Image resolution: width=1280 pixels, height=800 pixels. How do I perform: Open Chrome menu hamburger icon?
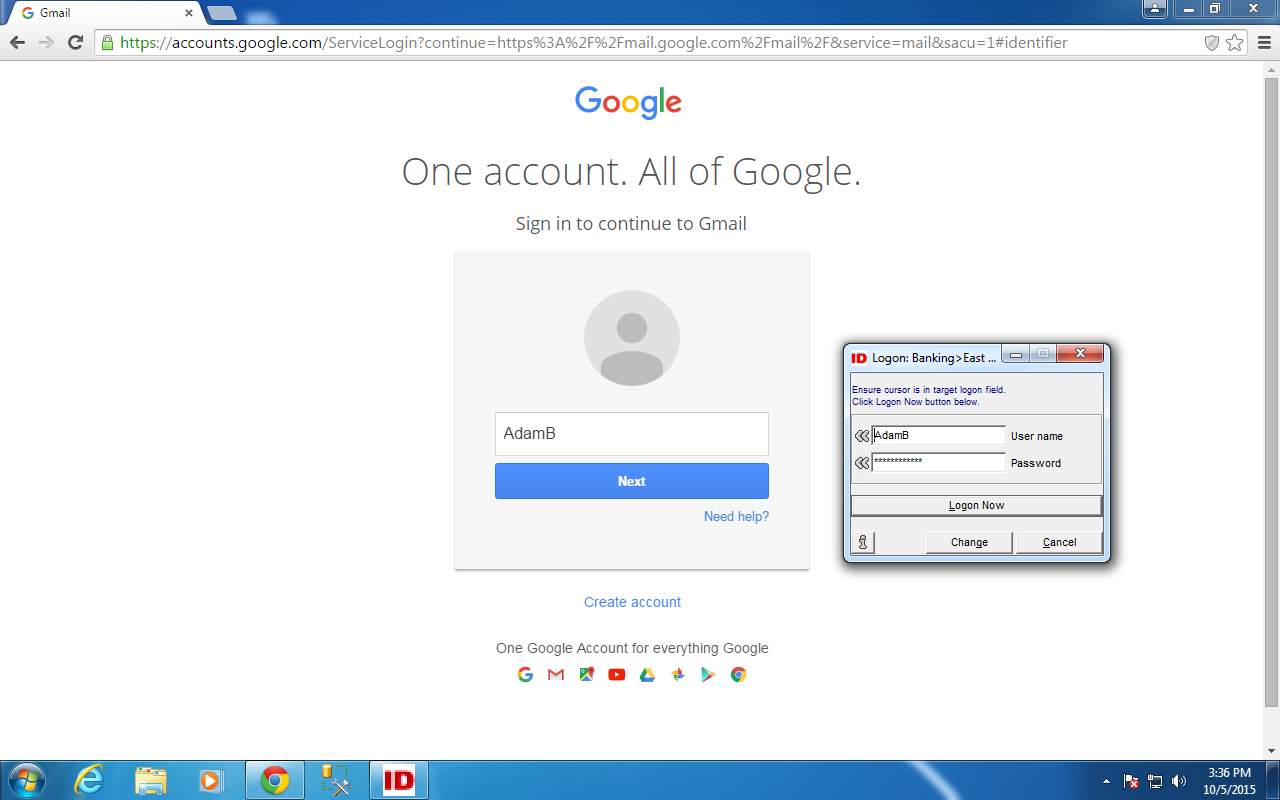coord(1264,43)
